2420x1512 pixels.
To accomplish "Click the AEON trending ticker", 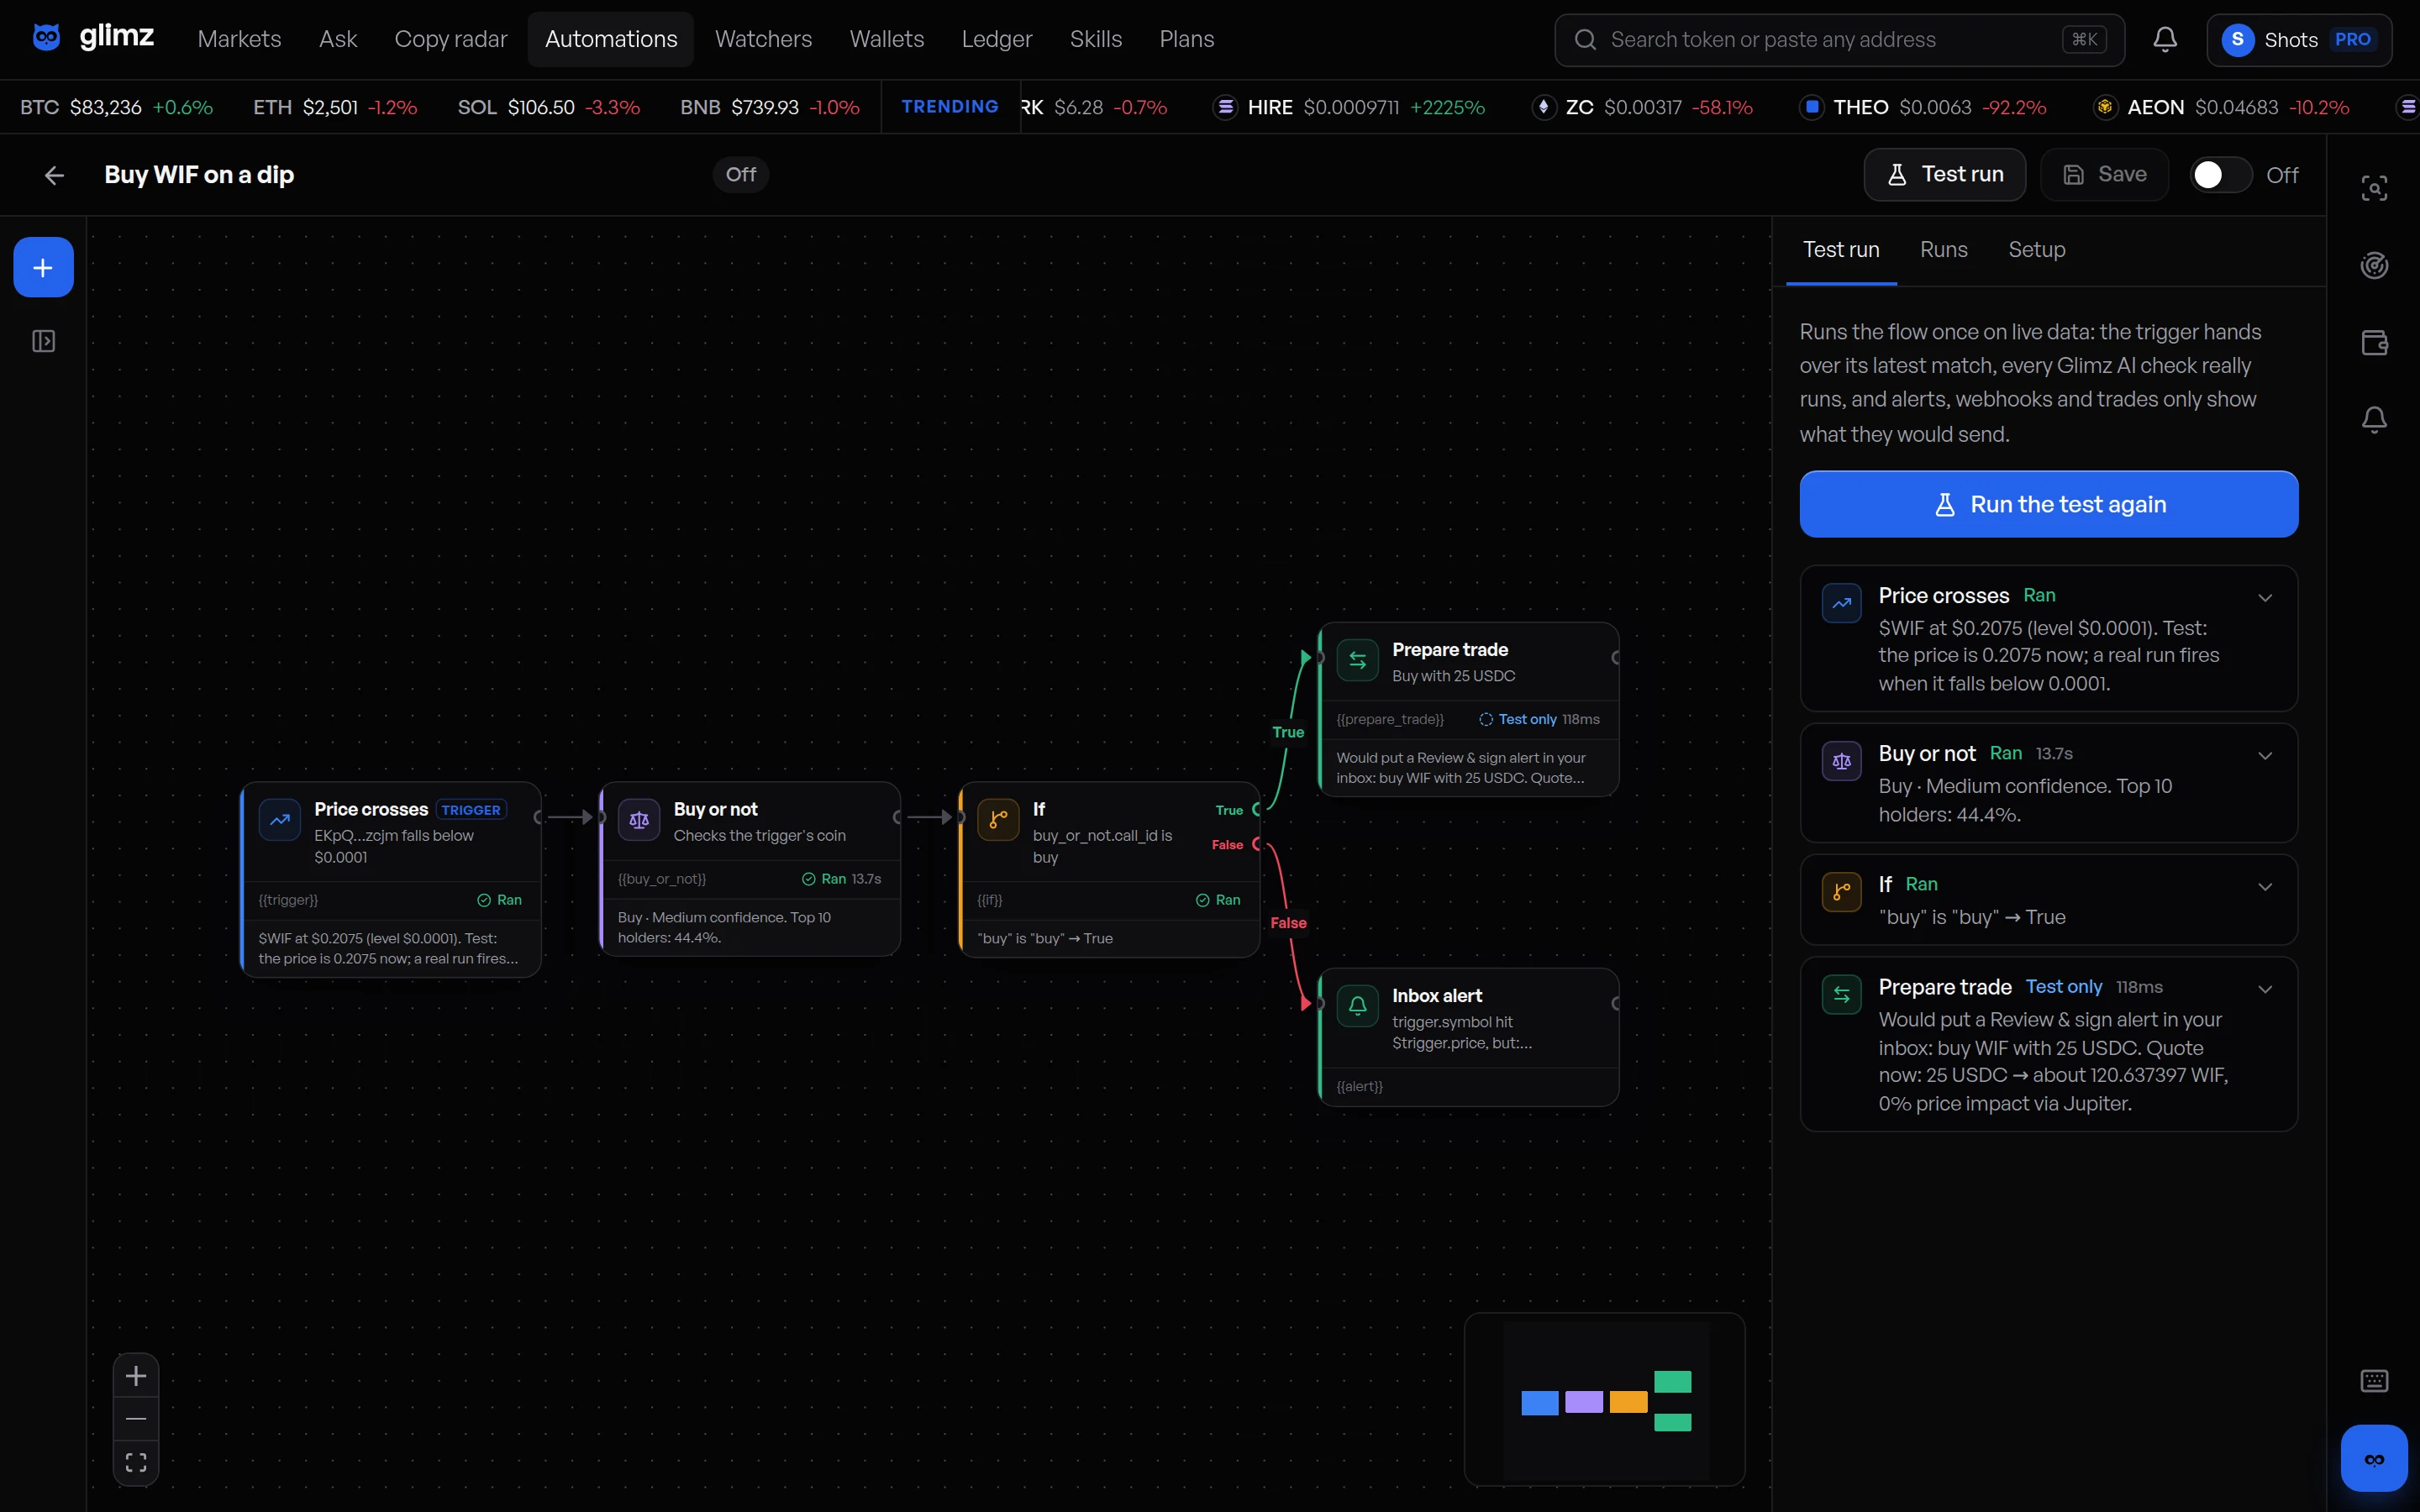I will click(x=2221, y=107).
